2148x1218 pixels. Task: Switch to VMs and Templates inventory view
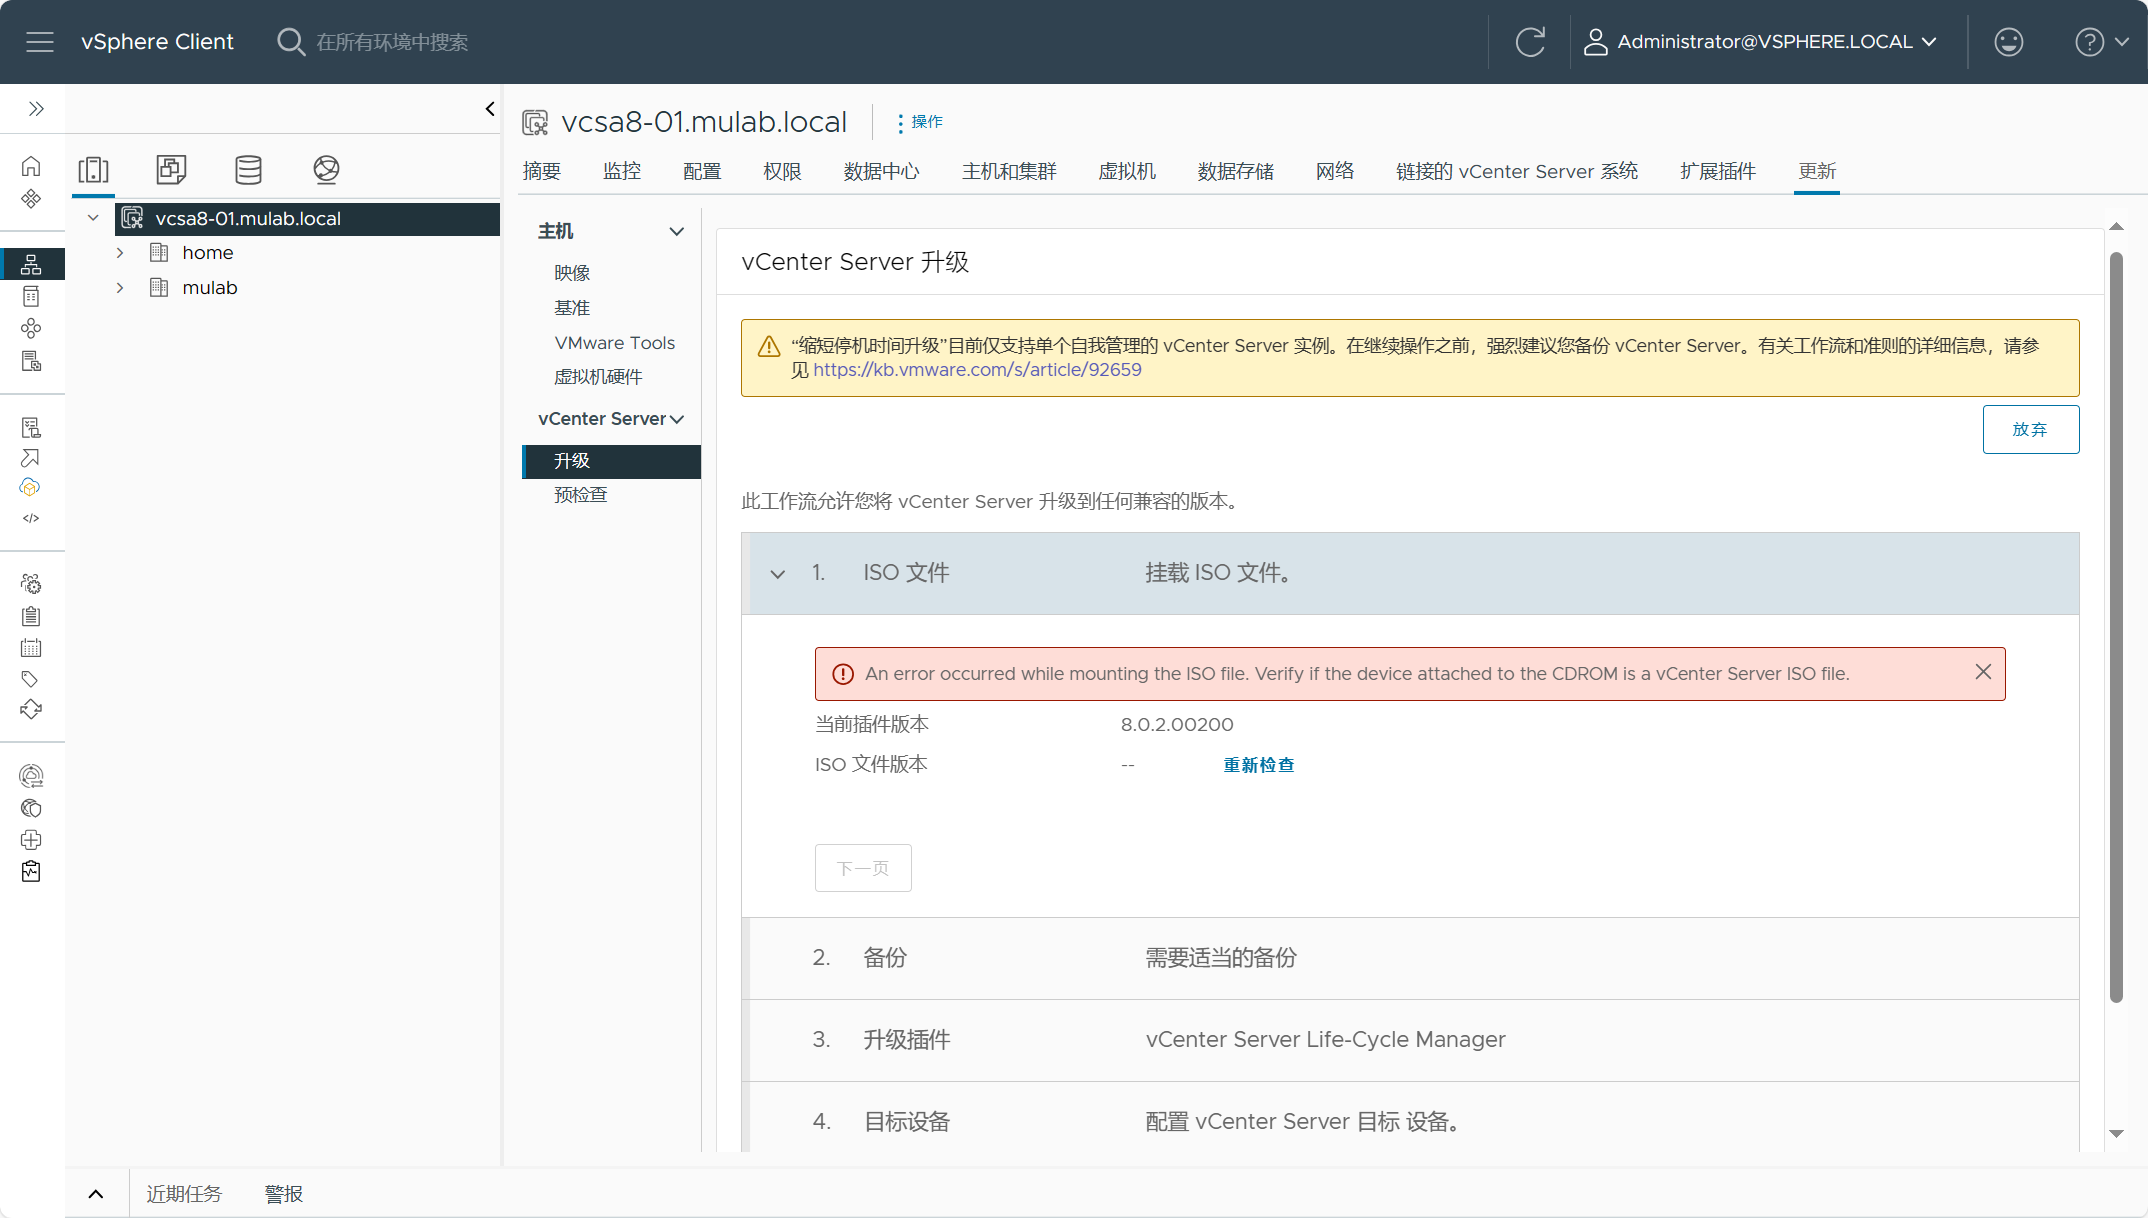(x=171, y=170)
